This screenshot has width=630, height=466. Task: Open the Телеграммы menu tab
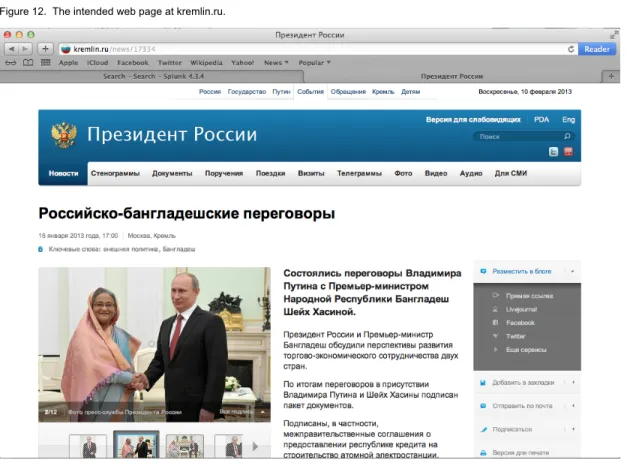pos(359,173)
